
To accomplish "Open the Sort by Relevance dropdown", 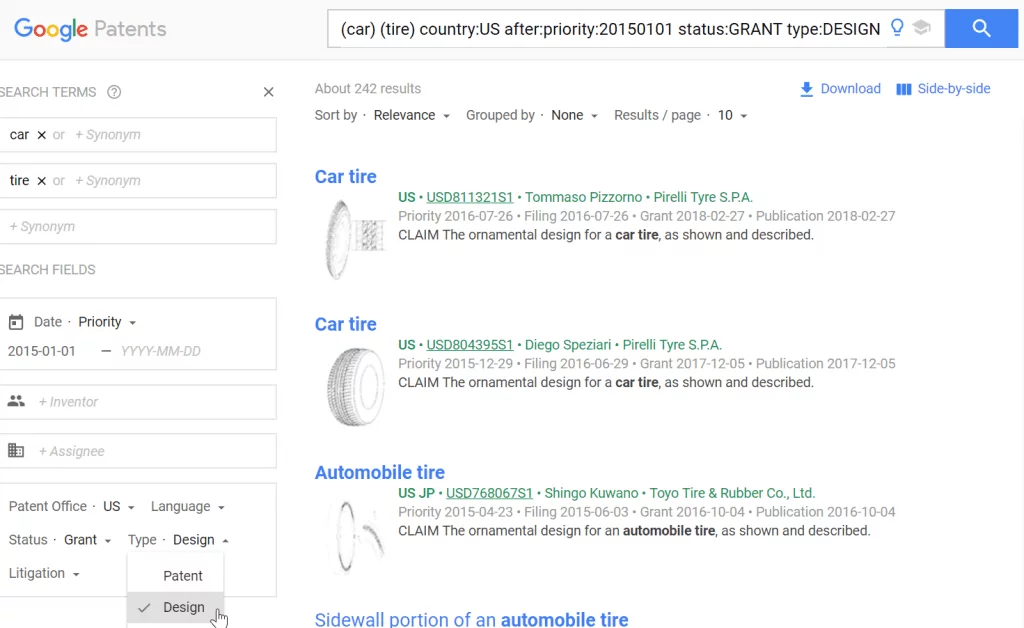I will (411, 116).
